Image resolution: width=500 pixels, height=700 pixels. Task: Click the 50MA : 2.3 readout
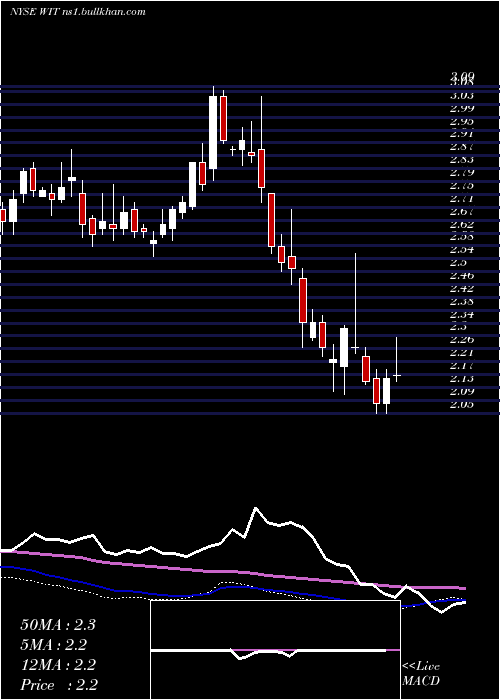(58, 625)
